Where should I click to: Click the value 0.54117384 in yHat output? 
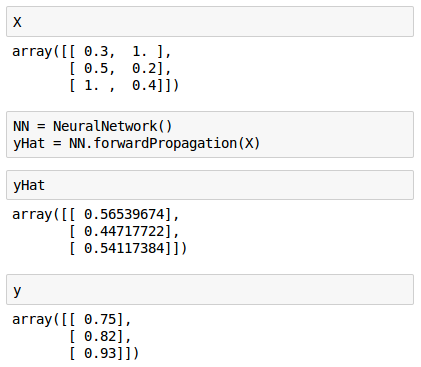point(124,248)
